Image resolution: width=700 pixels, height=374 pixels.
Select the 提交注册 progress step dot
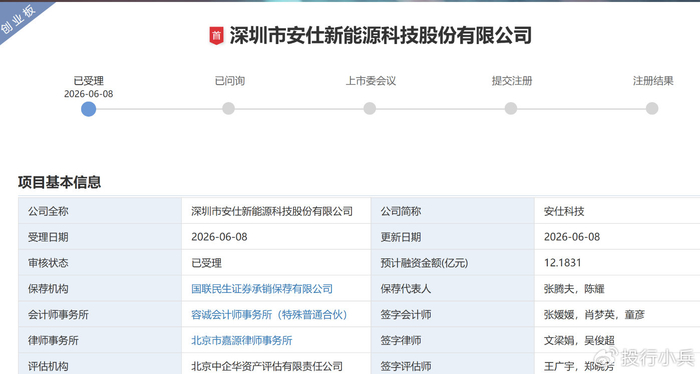coord(511,108)
